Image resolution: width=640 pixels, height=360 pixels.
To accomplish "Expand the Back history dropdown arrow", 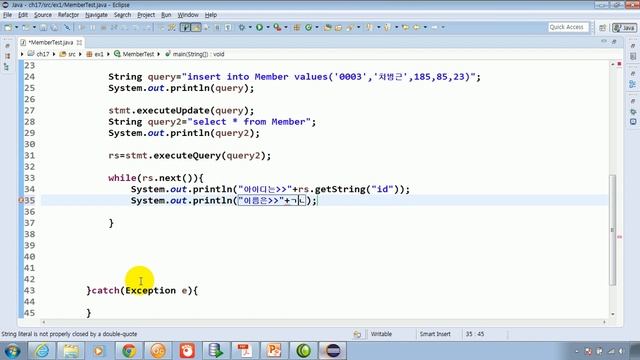I will point(425,27).
